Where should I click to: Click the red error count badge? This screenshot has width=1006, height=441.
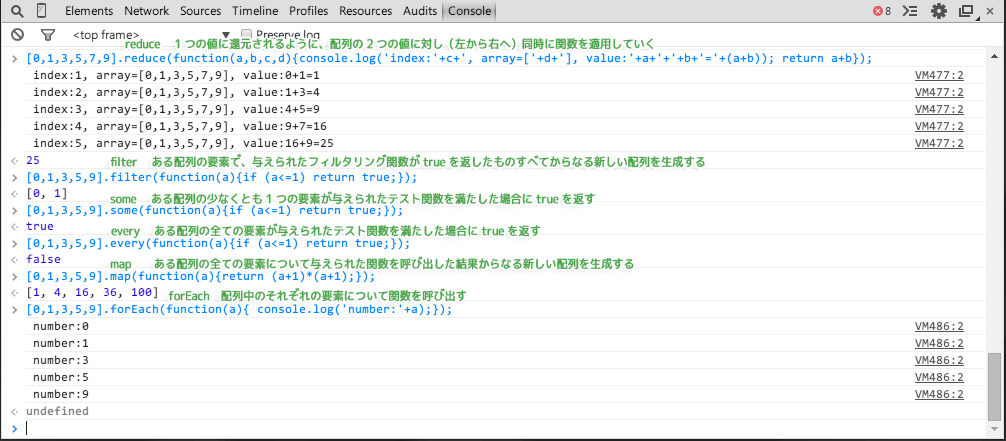(882, 11)
